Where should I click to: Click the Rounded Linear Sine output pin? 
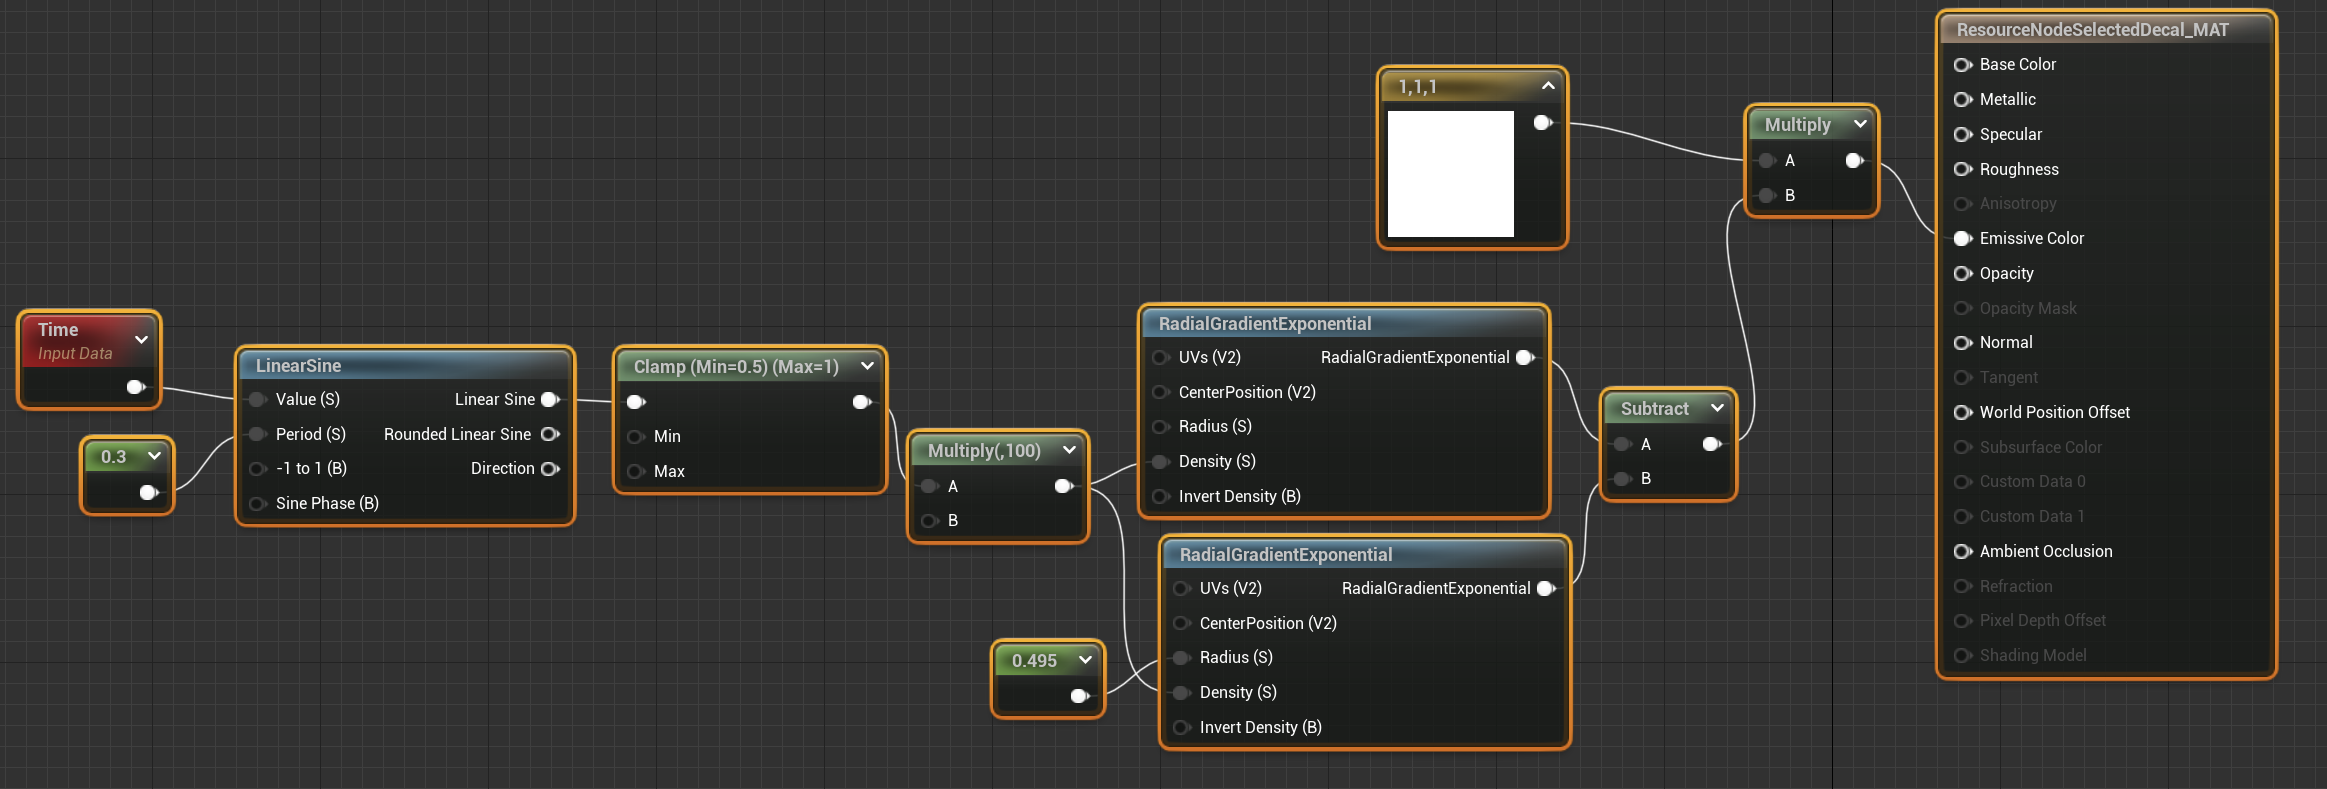pos(549,434)
